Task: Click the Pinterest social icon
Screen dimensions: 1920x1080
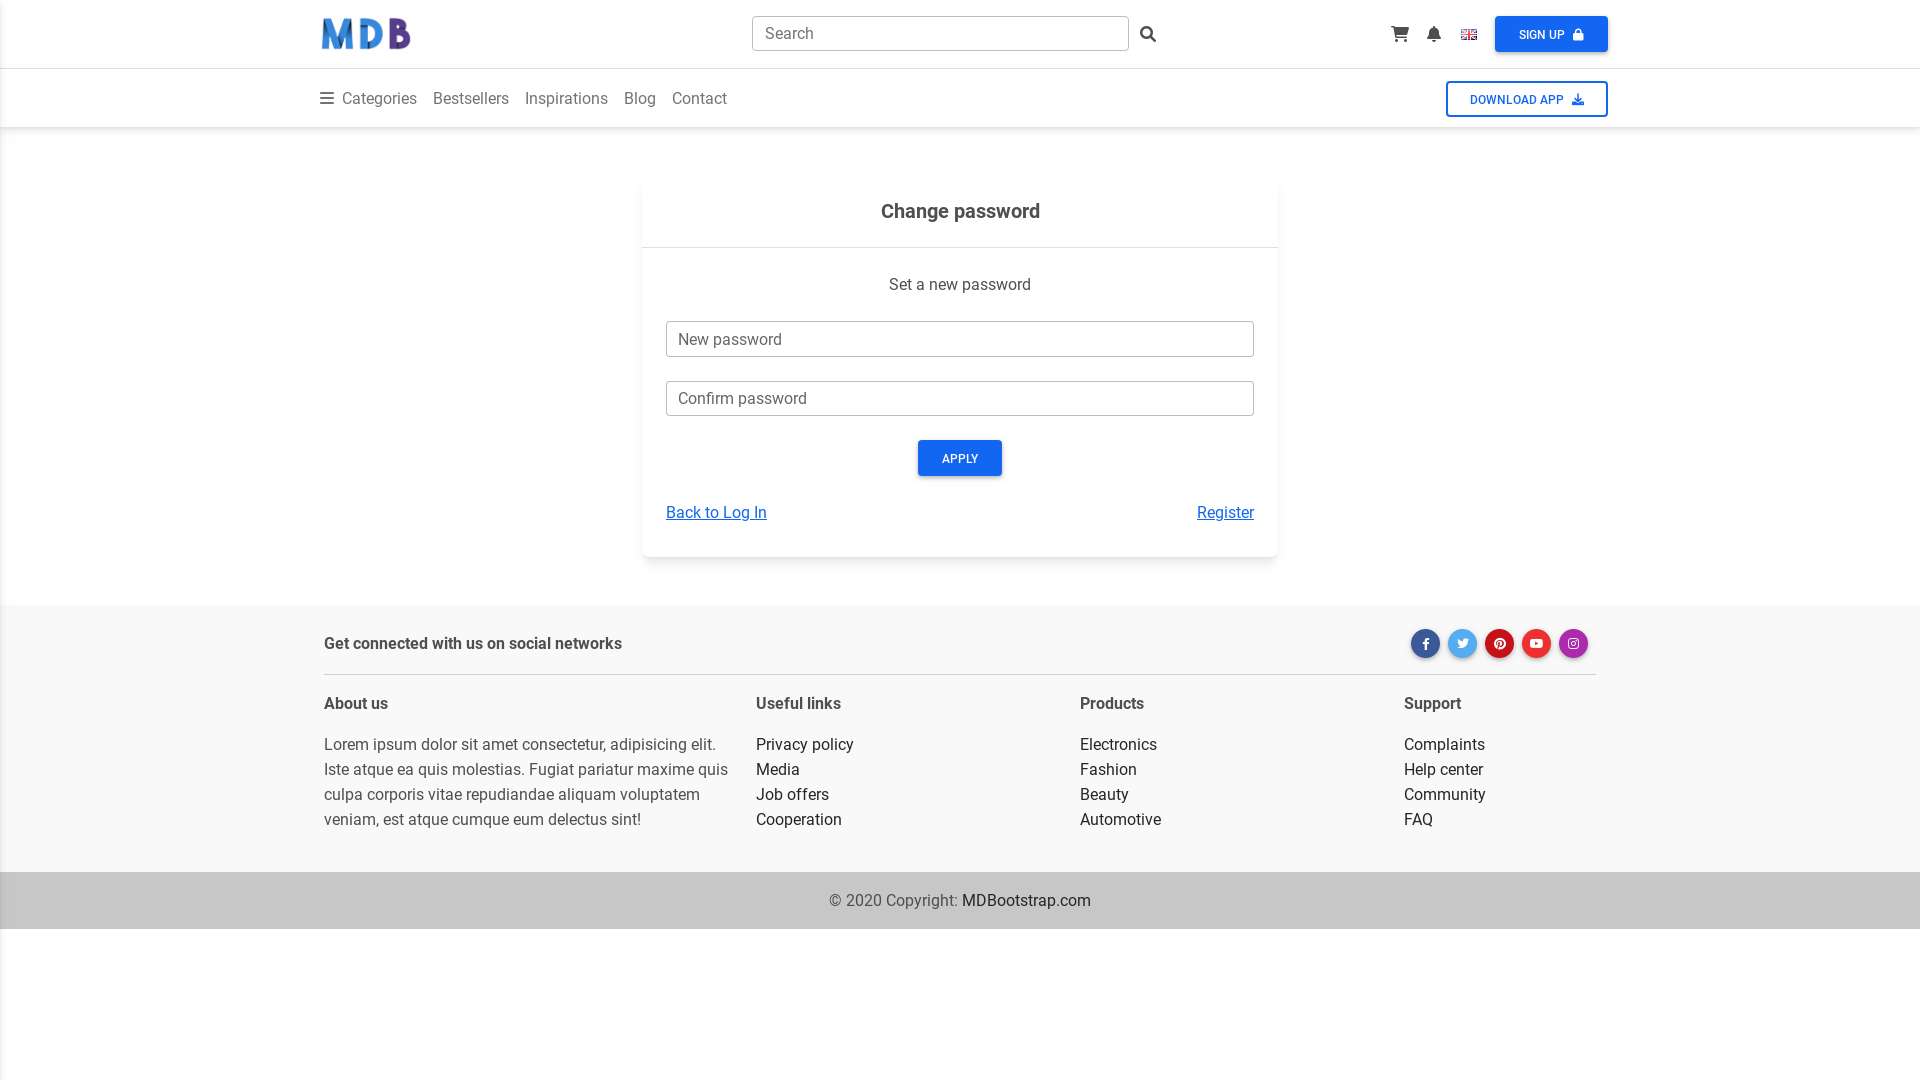Action: pos(1499,643)
